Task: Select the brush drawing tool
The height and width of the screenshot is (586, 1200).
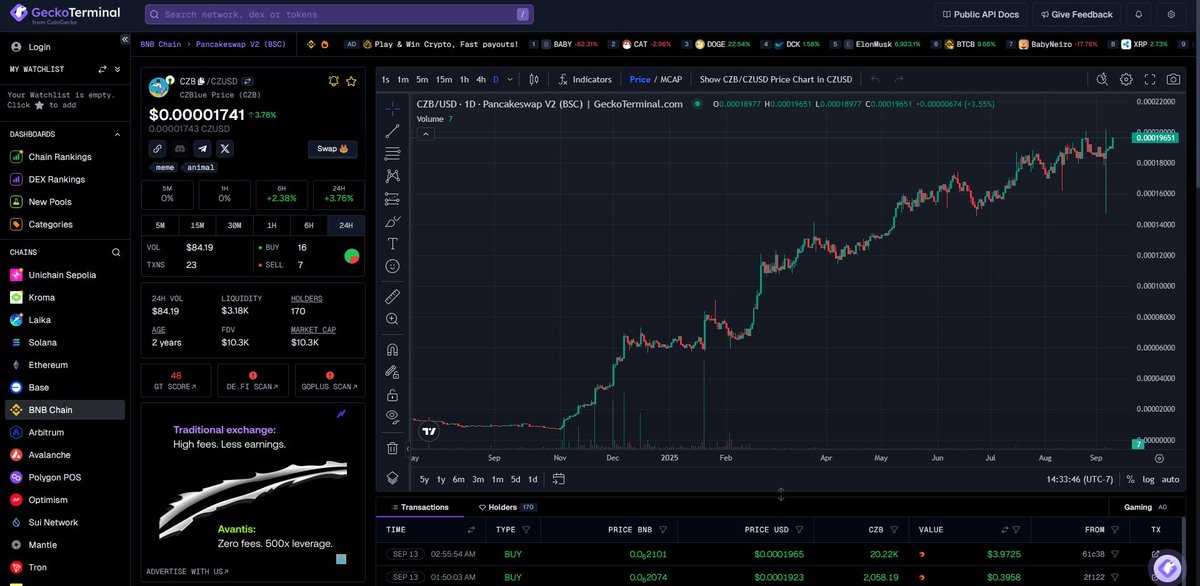Action: click(393, 221)
